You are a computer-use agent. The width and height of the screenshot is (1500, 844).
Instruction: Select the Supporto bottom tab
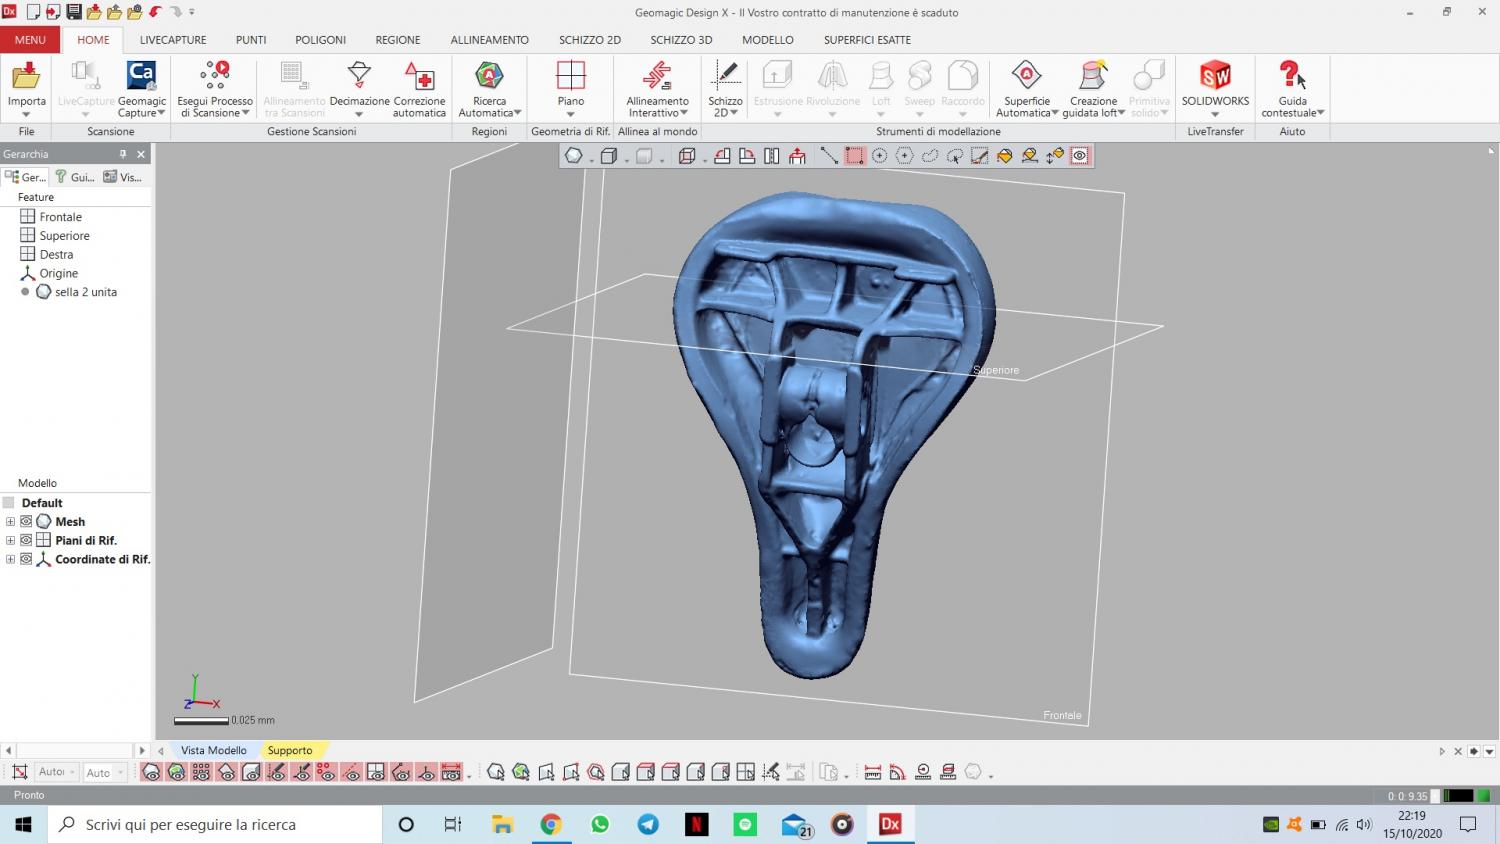click(289, 750)
